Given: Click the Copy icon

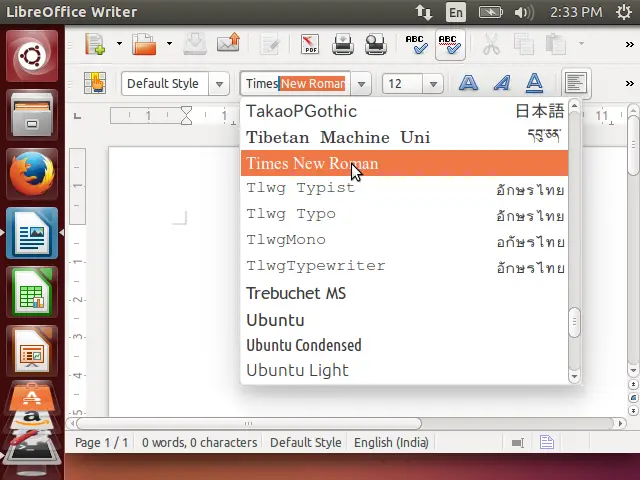Looking at the screenshot, I should click(x=524, y=44).
